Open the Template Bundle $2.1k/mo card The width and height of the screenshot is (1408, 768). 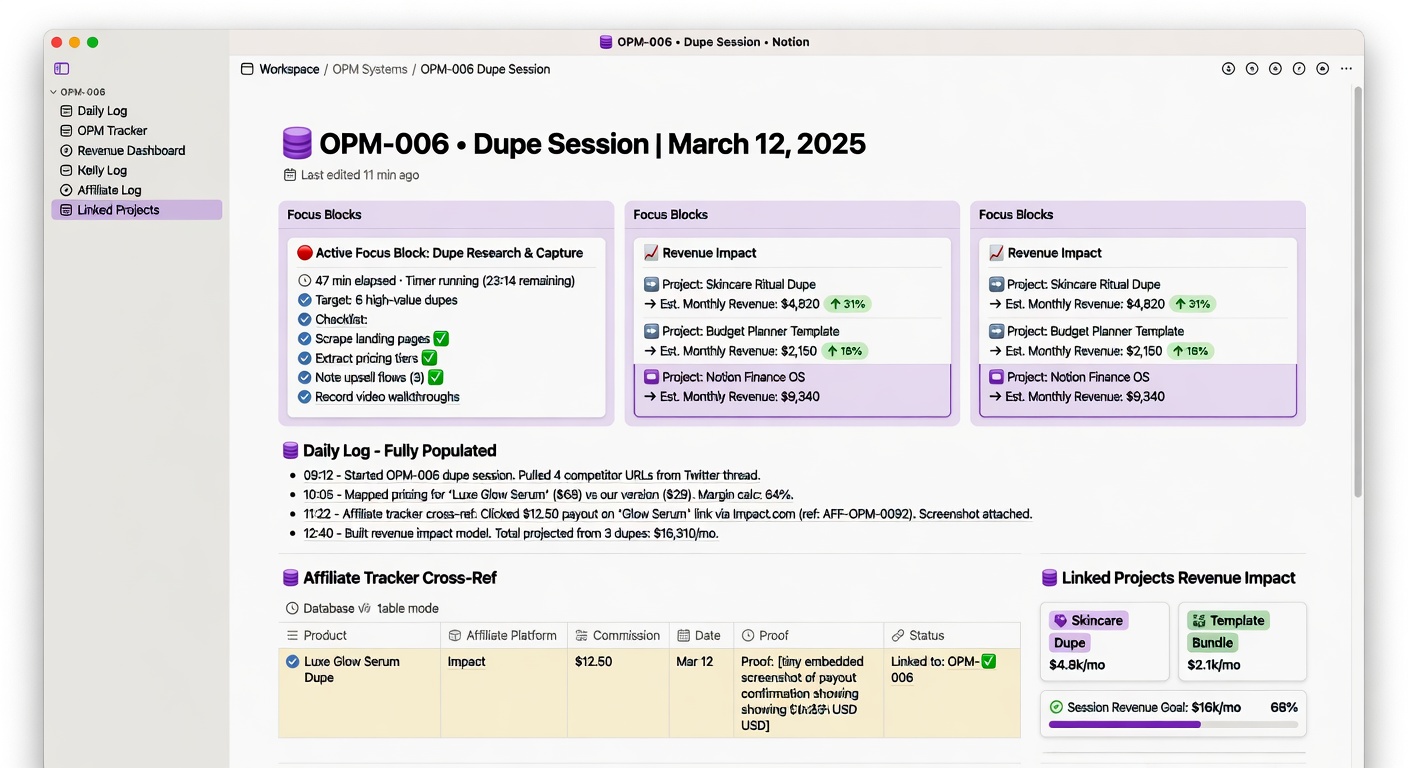[x=1242, y=642]
